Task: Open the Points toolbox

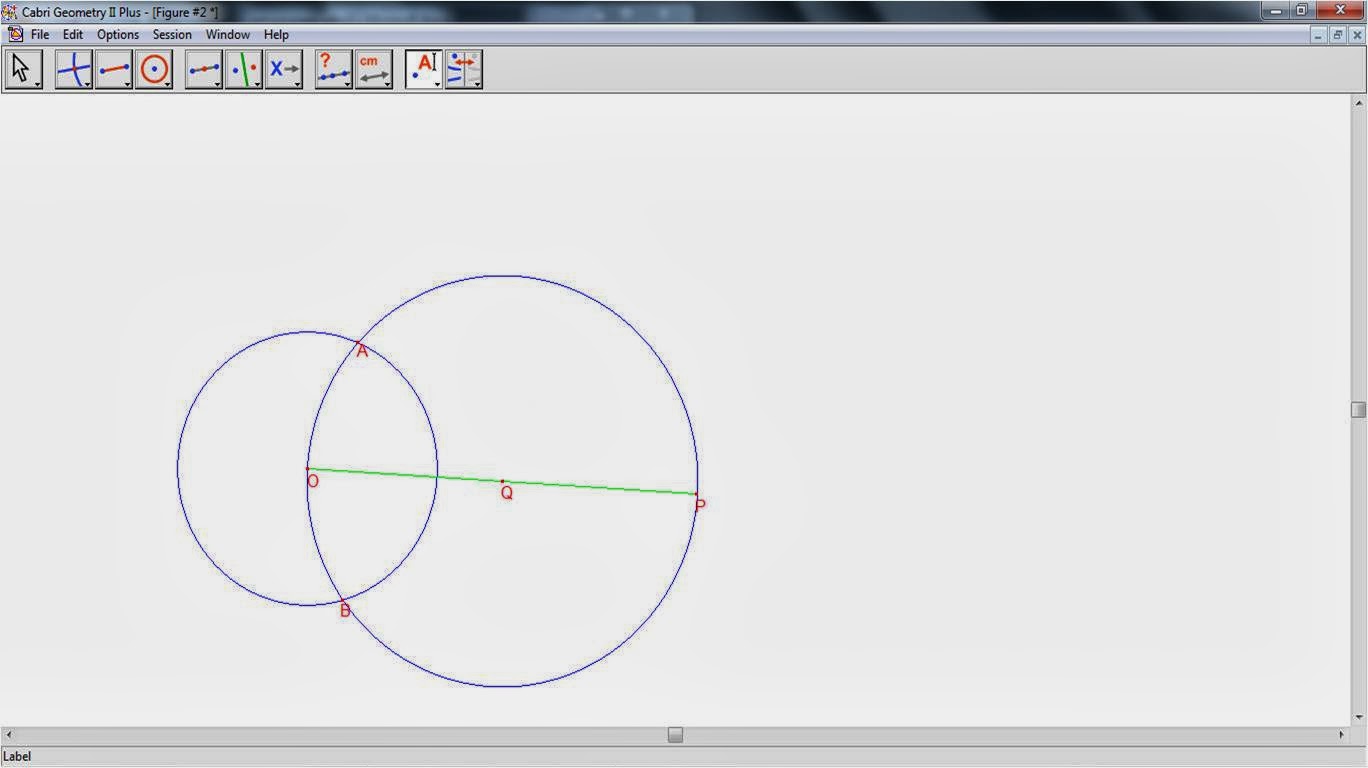Action: point(73,70)
